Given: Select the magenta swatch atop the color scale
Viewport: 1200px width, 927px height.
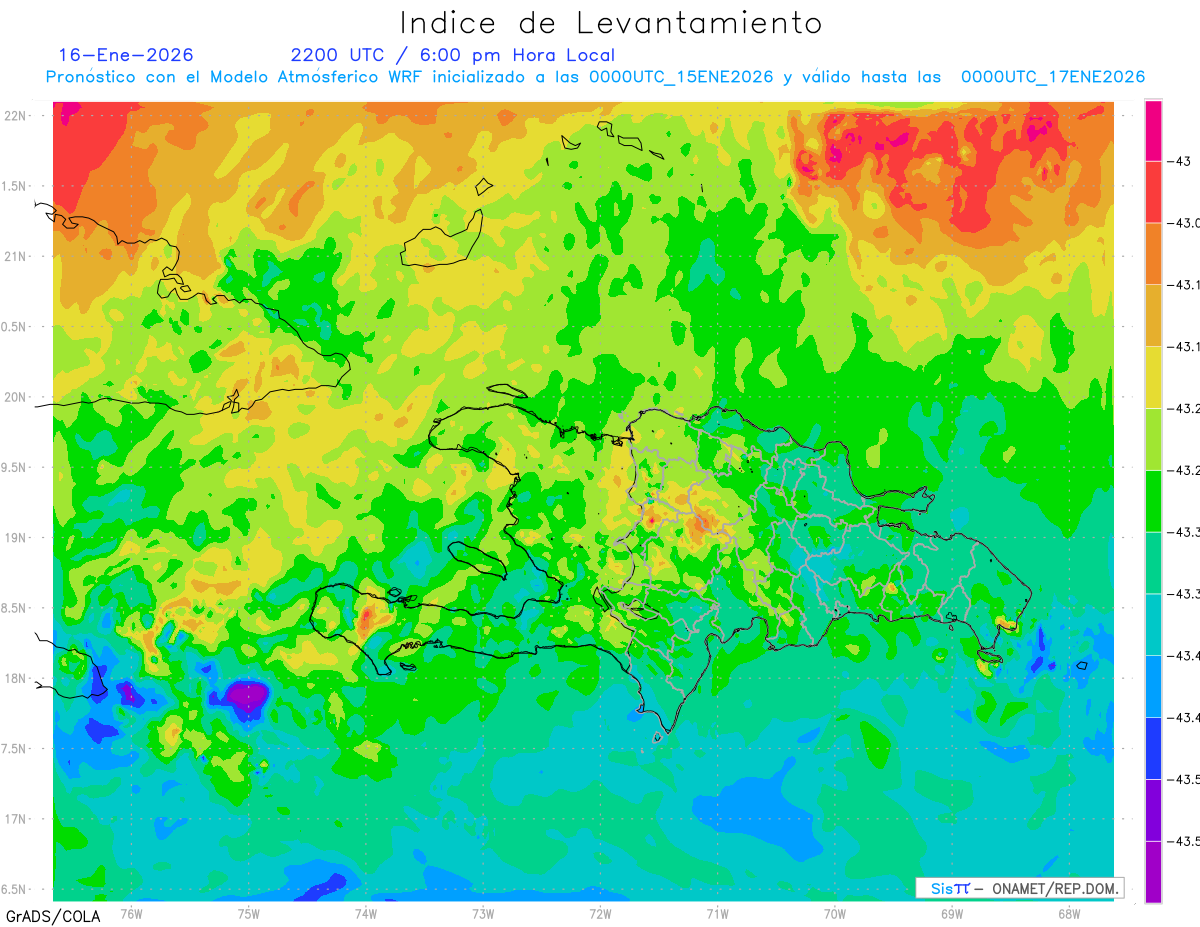Looking at the screenshot, I should click(1153, 131).
